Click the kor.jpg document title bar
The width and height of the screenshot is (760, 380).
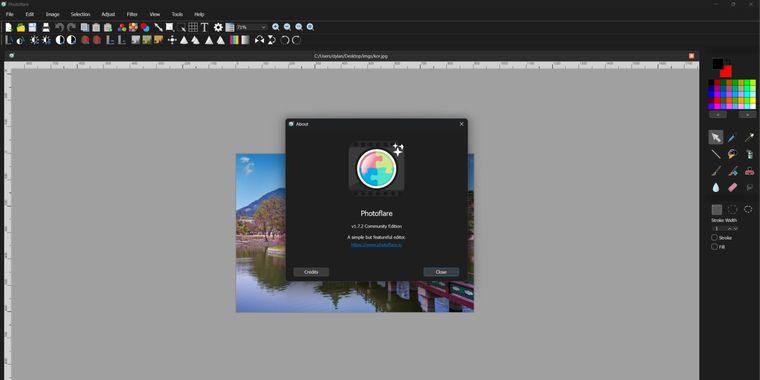tap(351, 56)
